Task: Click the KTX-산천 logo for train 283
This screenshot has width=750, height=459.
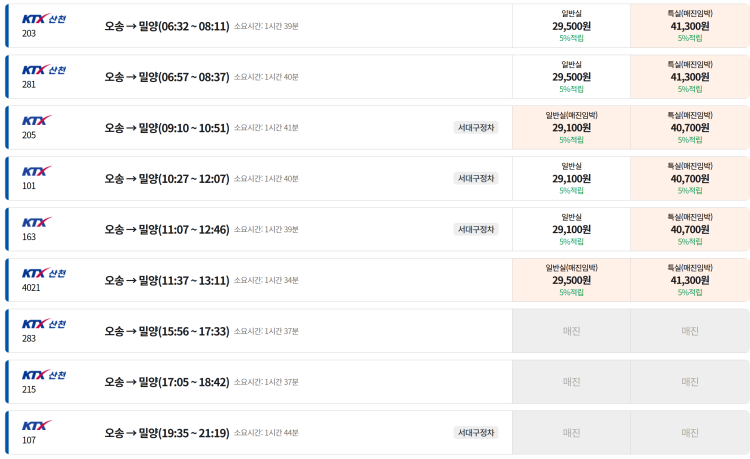Action: coord(44,324)
